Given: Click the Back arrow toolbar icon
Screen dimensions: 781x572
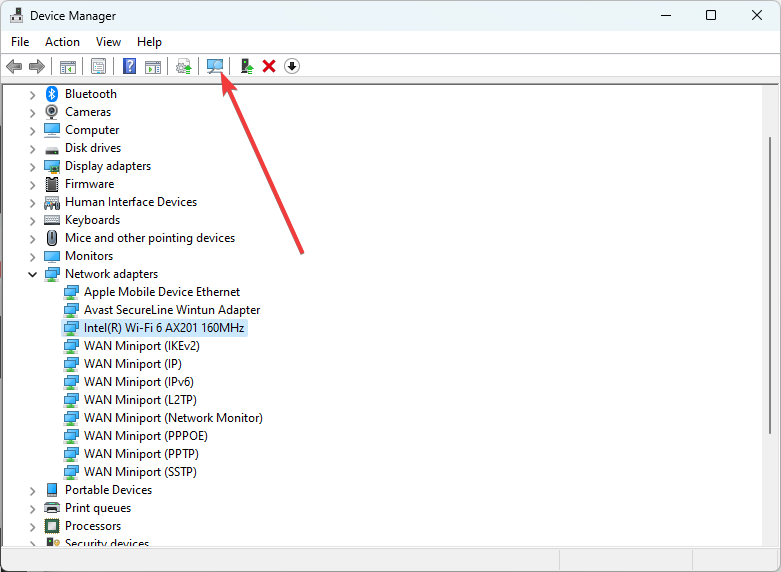Looking at the screenshot, I should (14, 66).
